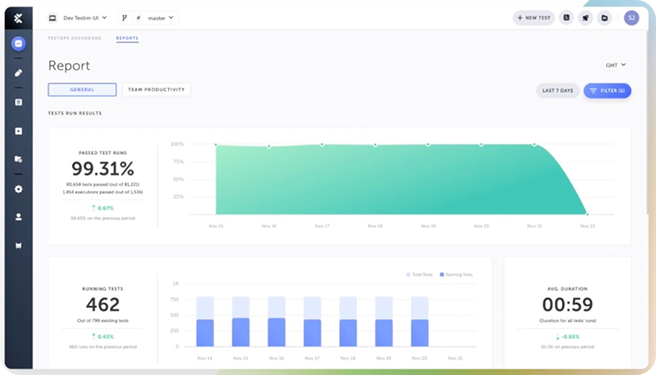The image size is (656, 375).
Task: Click the Nov 16 point on the line chart
Action: pos(269,146)
